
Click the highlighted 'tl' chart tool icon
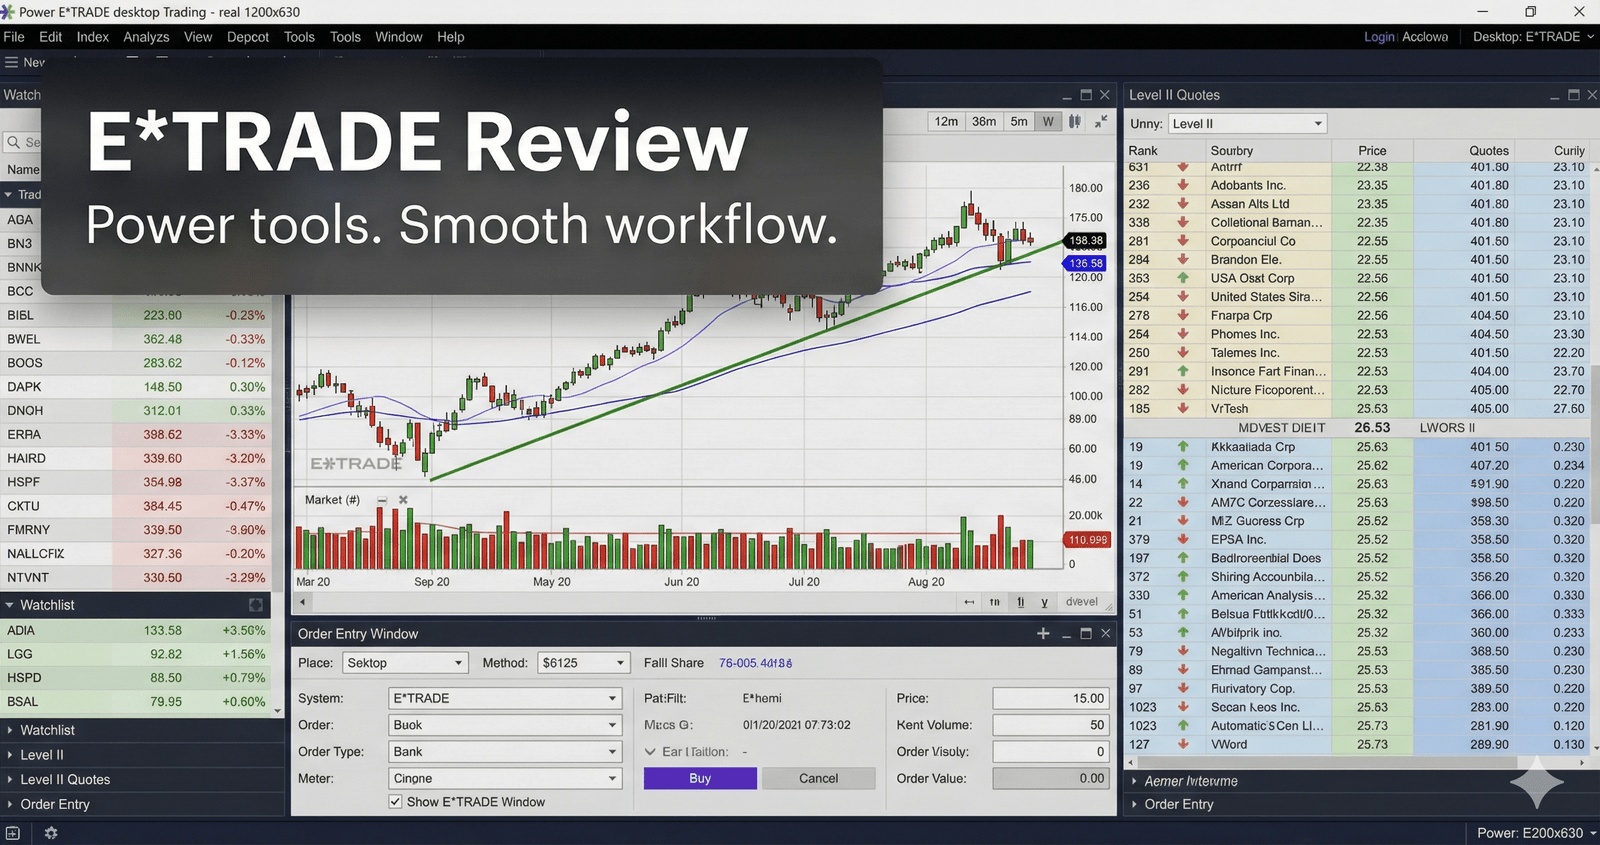1020,602
